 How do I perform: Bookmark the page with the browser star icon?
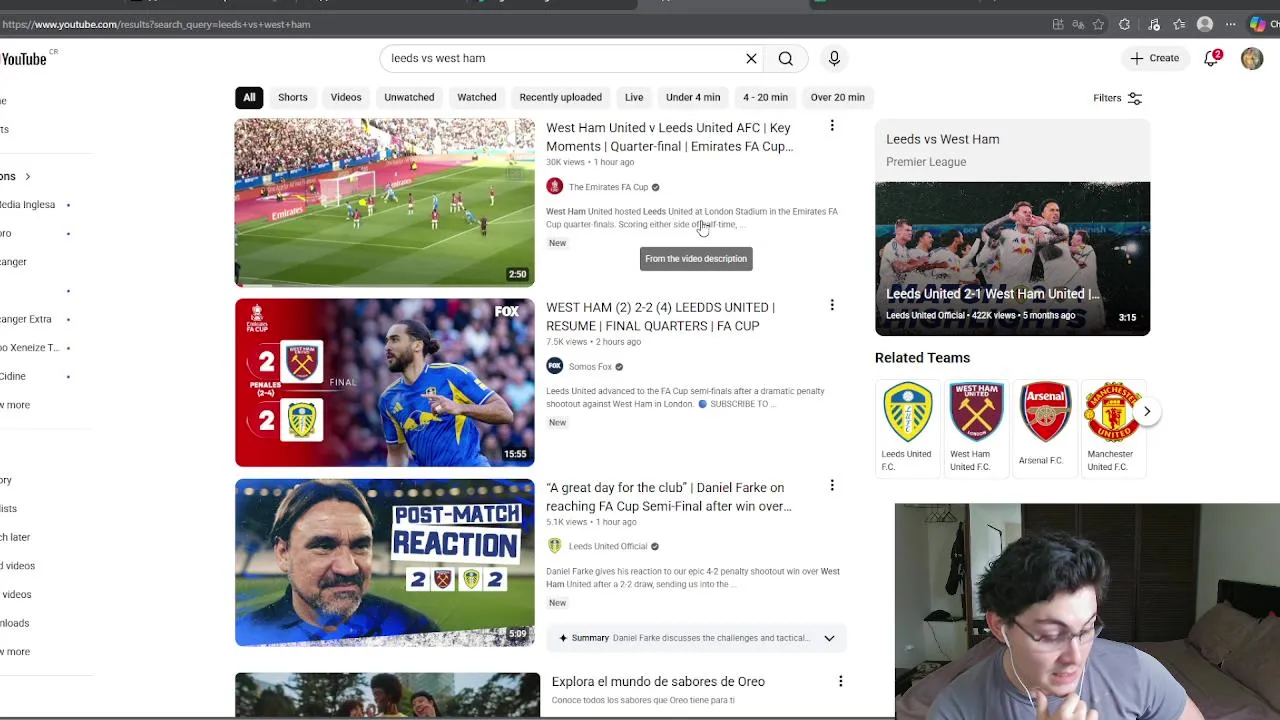point(1098,24)
